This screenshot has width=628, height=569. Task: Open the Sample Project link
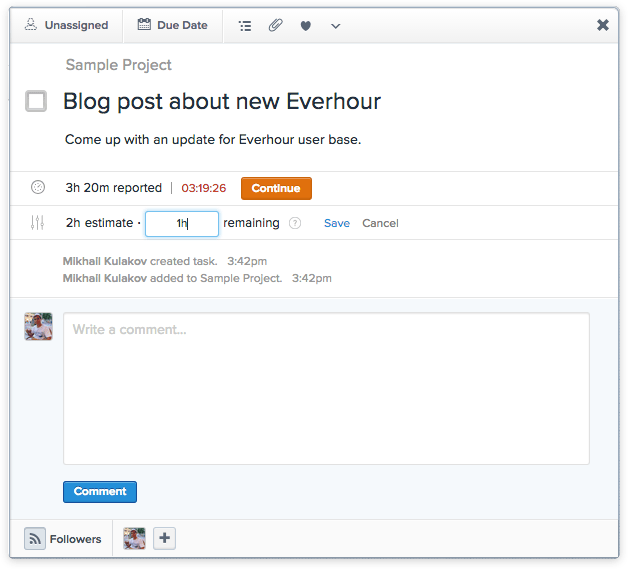tap(118, 65)
